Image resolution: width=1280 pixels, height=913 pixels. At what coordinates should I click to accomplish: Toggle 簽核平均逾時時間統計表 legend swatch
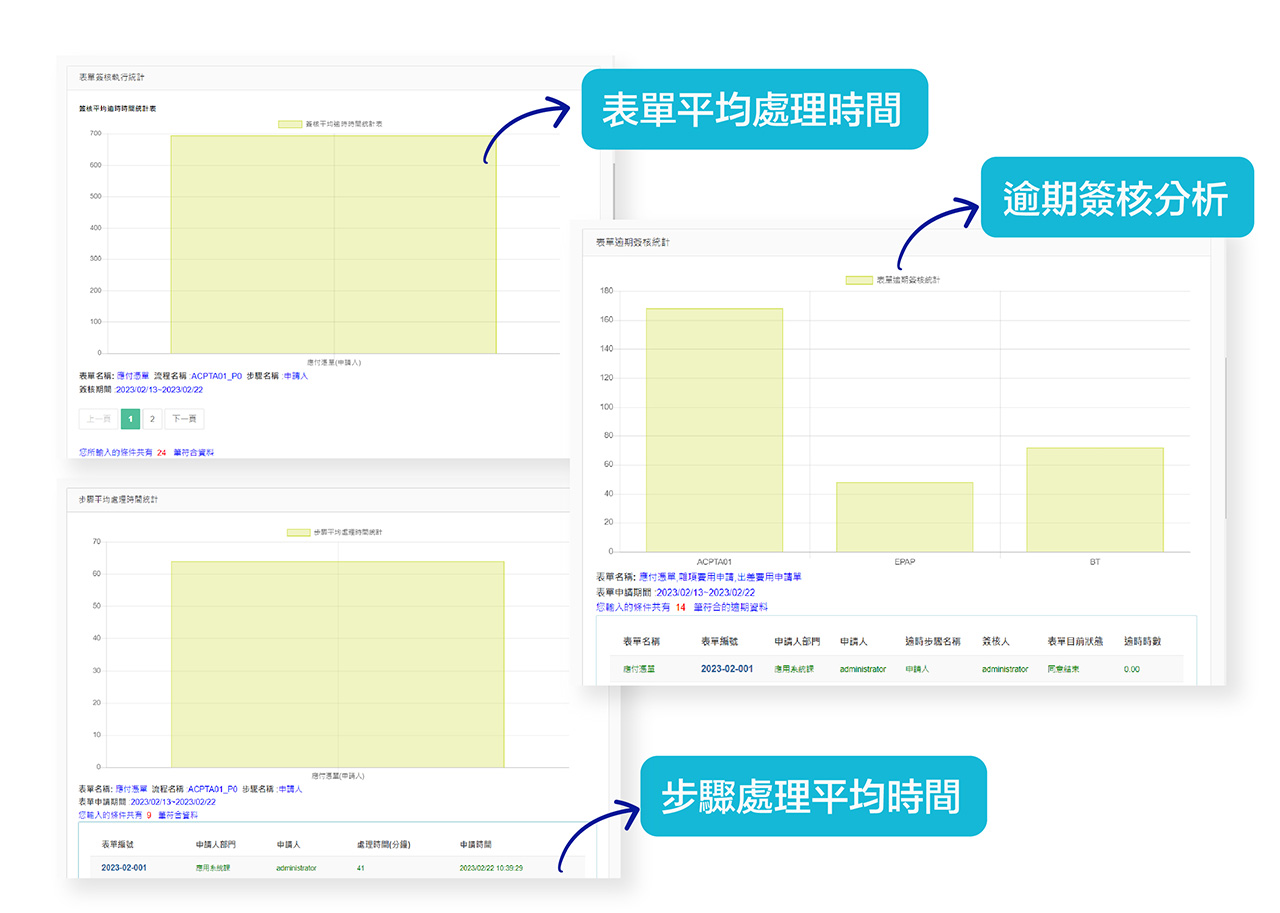click(289, 124)
